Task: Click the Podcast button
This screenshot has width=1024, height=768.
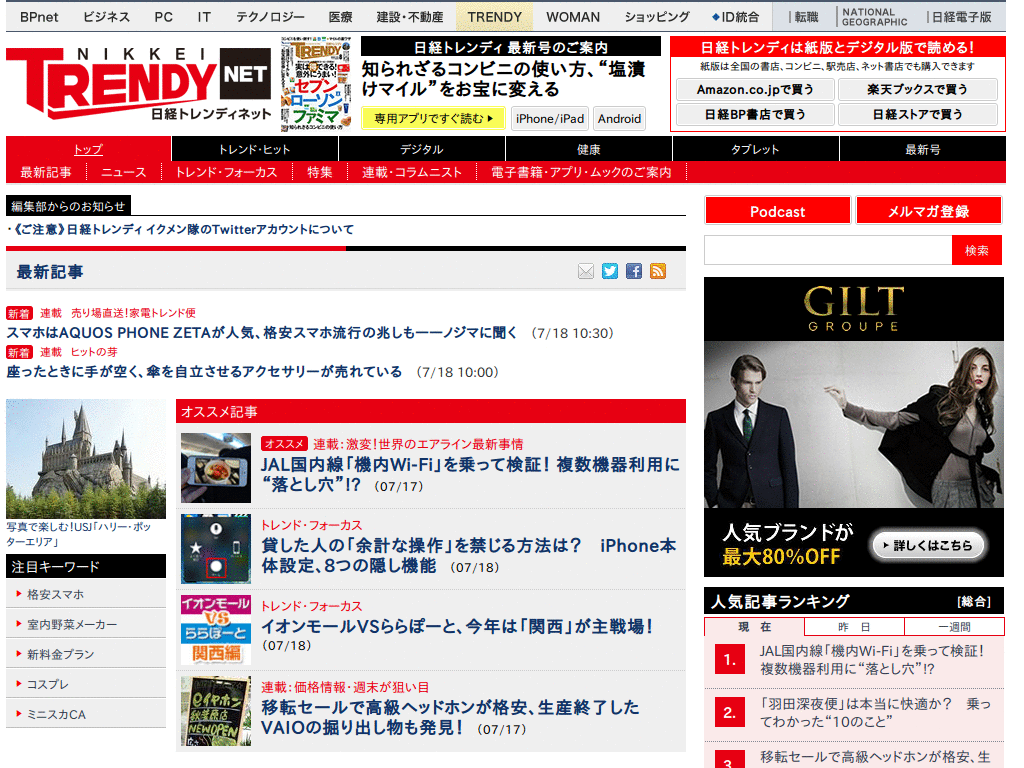Action: [777, 211]
